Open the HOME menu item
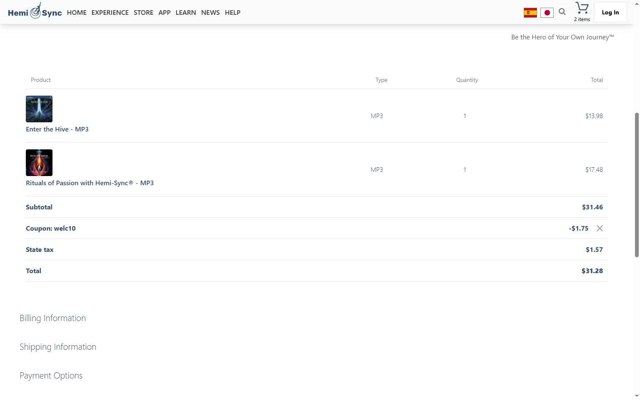This screenshot has height=400, width=640. coord(76,13)
